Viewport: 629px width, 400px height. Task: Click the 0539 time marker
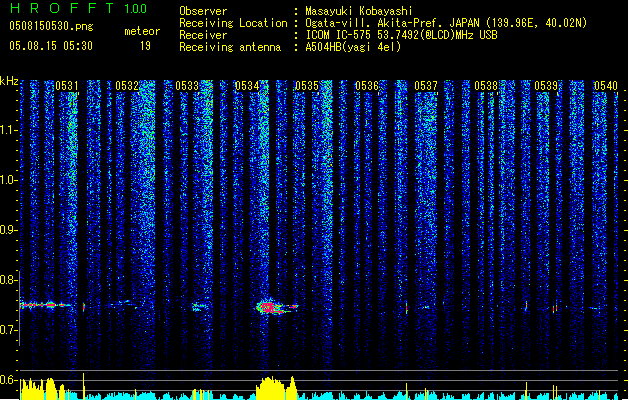click(x=546, y=86)
